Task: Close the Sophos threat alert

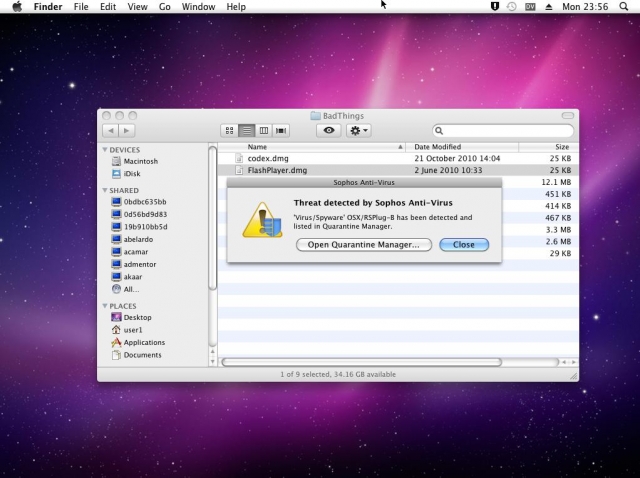Action: 463,245
